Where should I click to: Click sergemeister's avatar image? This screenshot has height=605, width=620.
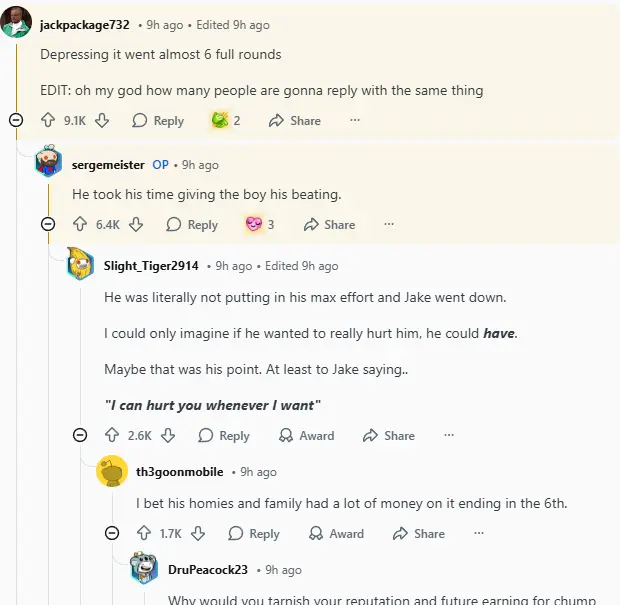click(x=49, y=164)
